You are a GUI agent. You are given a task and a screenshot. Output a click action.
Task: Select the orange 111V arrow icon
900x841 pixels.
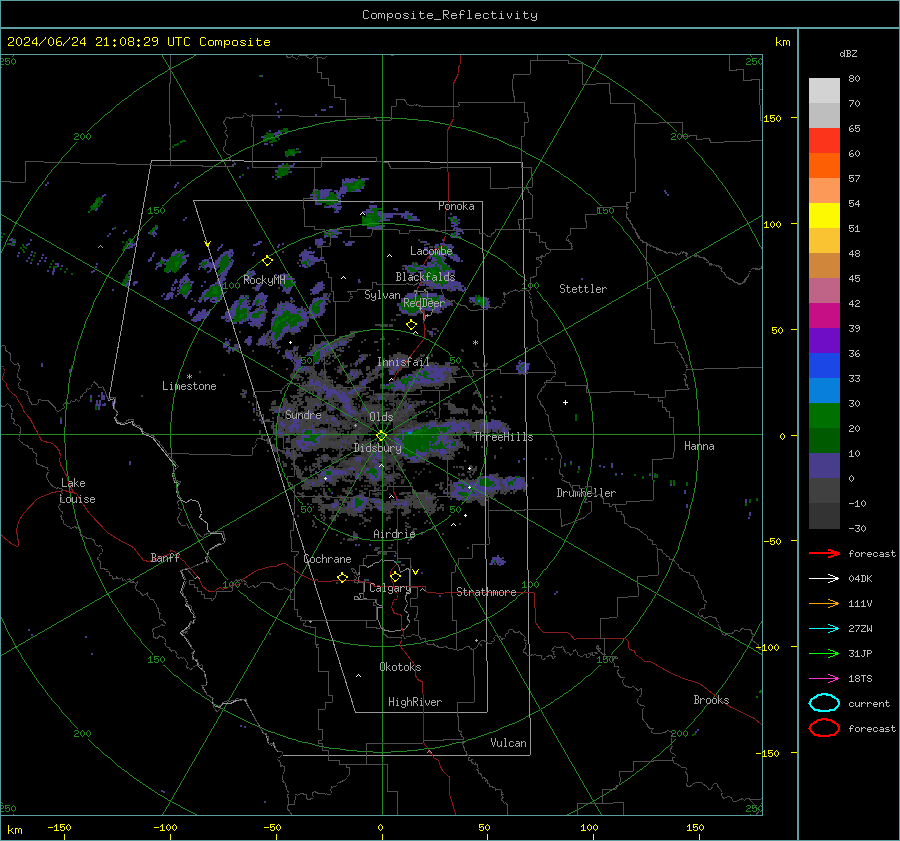824,603
